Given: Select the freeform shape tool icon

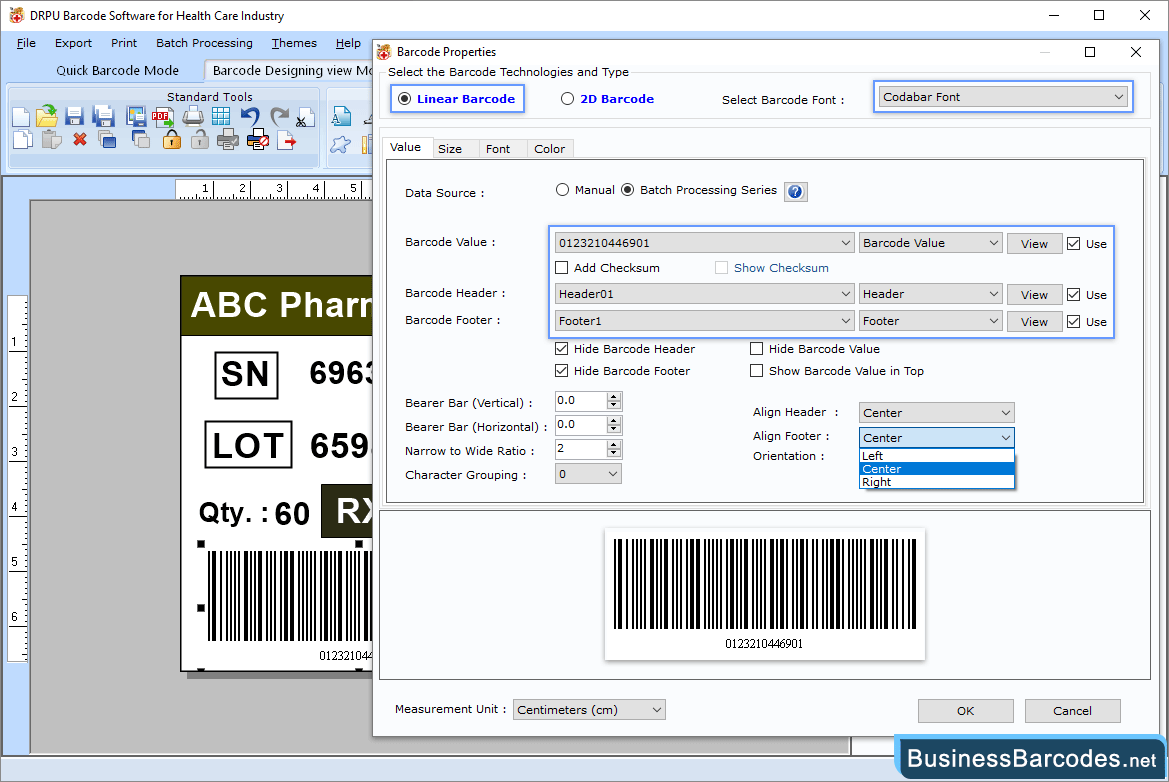Looking at the screenshot, I should tap(341, 145).
